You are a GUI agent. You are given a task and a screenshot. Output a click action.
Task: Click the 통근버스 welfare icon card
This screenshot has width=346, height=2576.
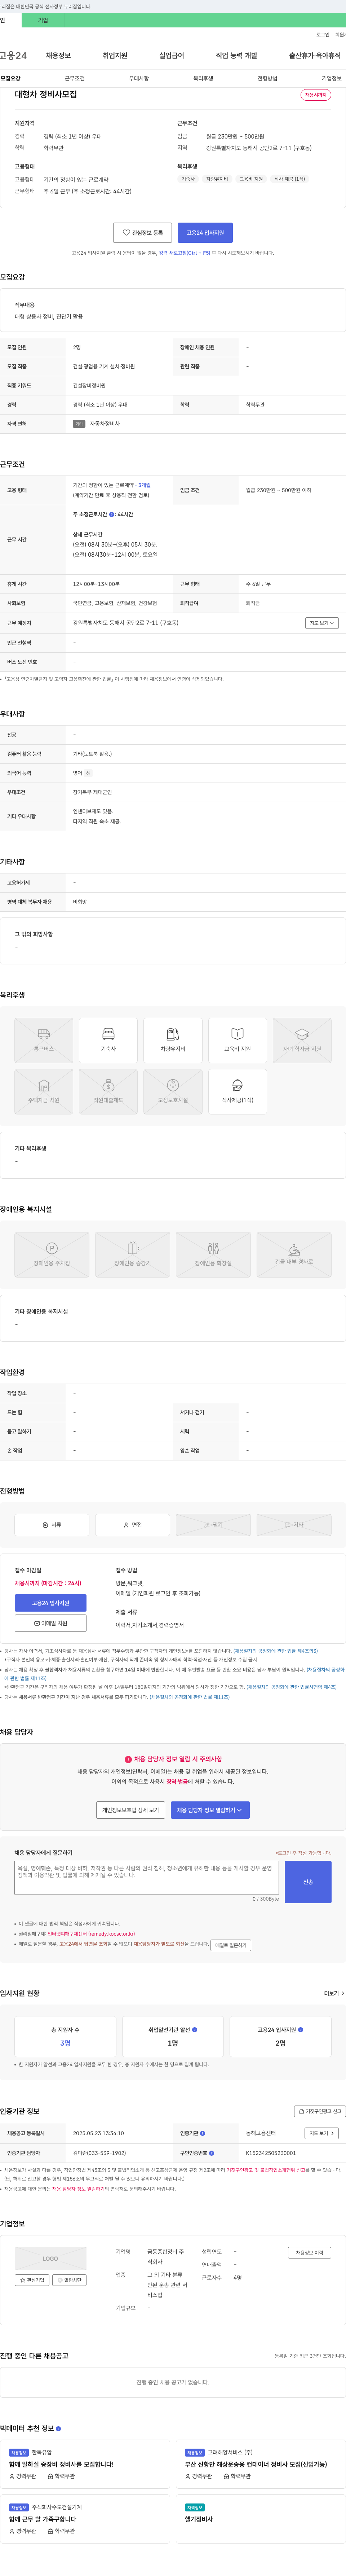[44, 1040]
